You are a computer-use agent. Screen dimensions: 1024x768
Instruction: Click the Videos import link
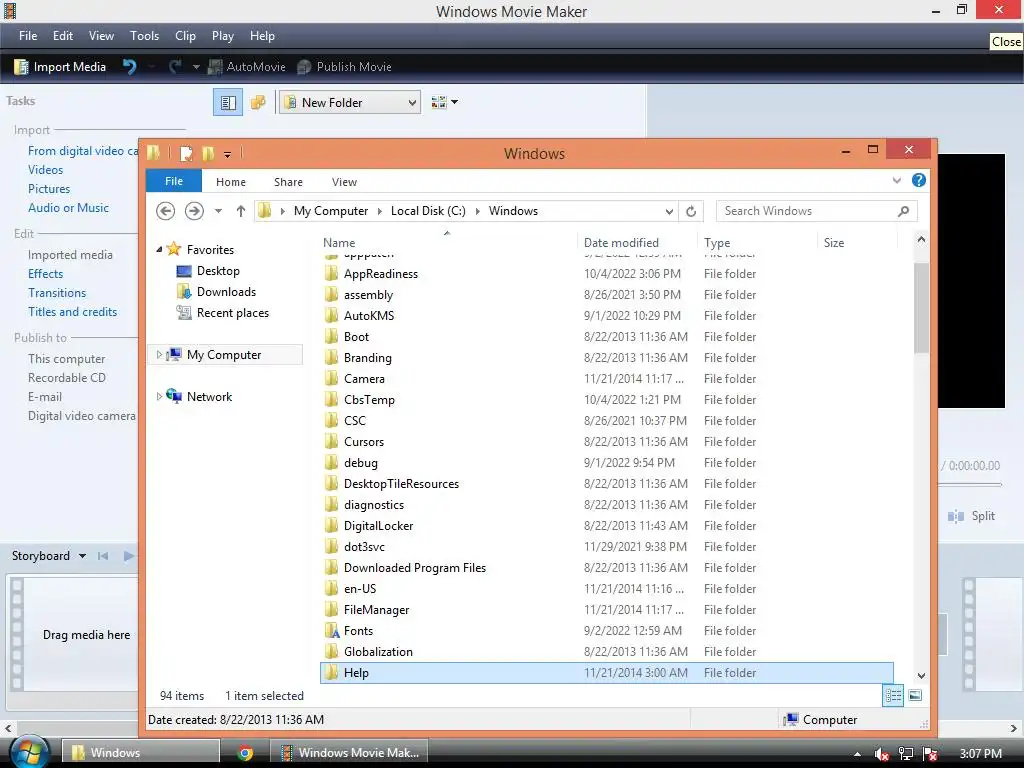(46, 170)
